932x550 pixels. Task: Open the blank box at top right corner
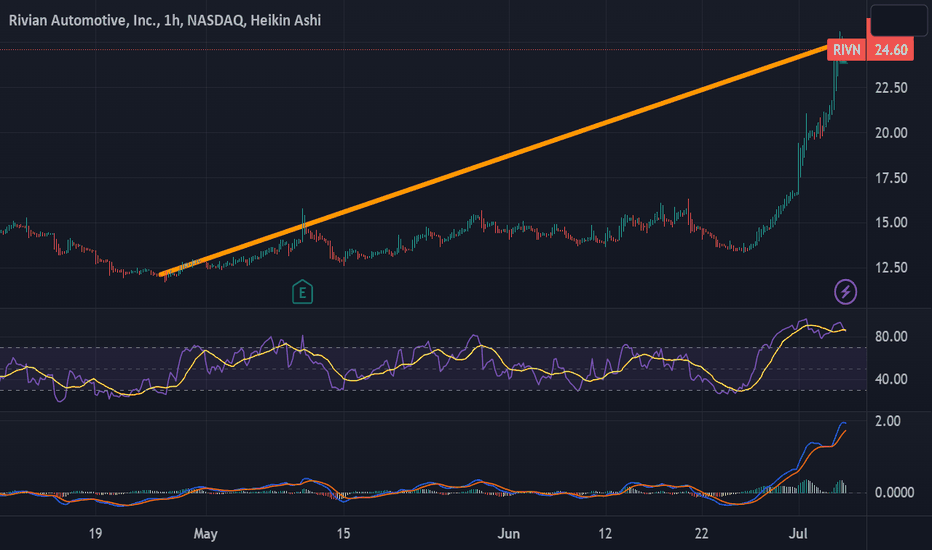click(899, 20)
